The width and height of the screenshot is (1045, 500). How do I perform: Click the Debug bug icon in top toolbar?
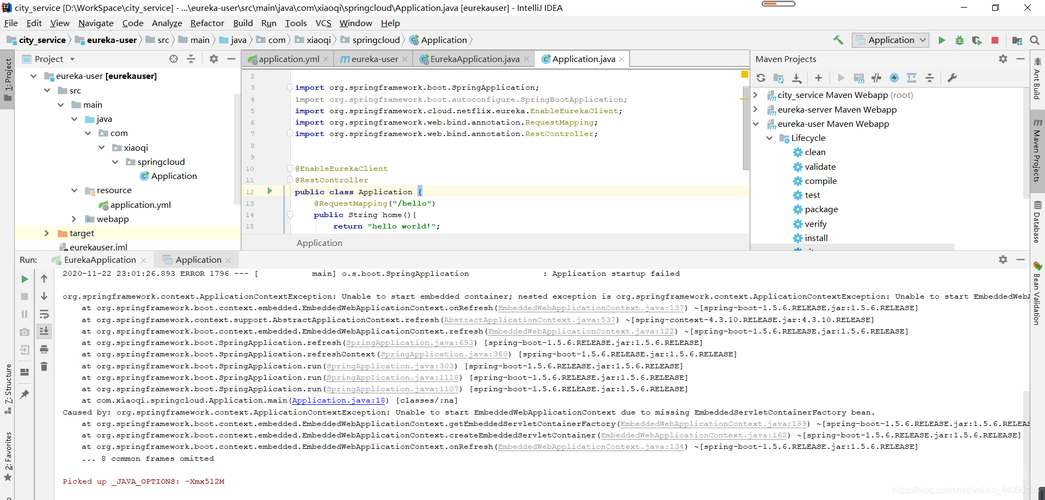pyautogui.click(x=959, y=40)
